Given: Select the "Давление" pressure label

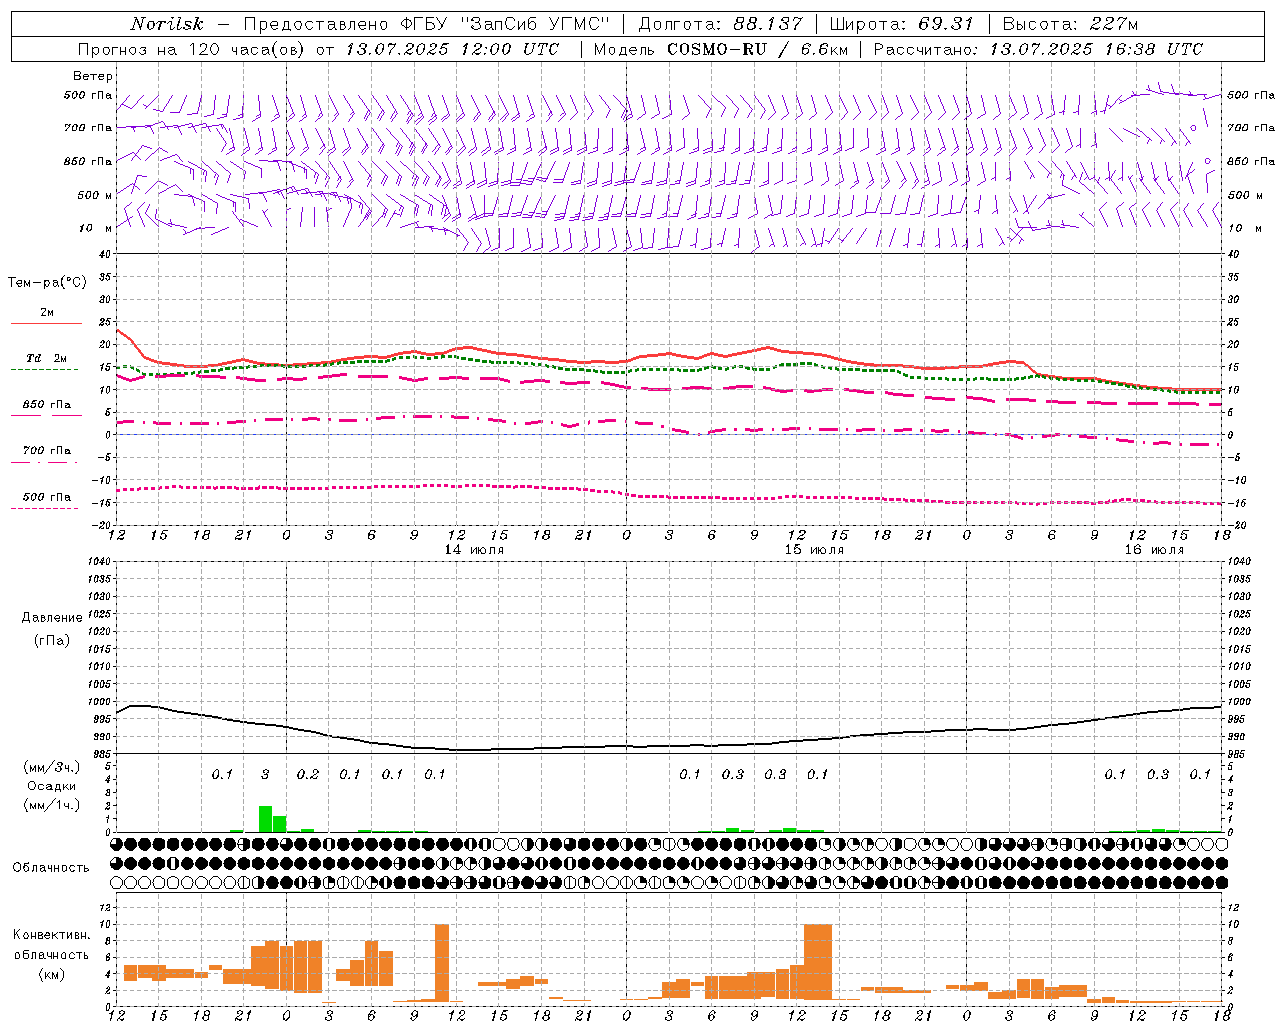Looking at the screenshot, I should (x=51, y=618).
